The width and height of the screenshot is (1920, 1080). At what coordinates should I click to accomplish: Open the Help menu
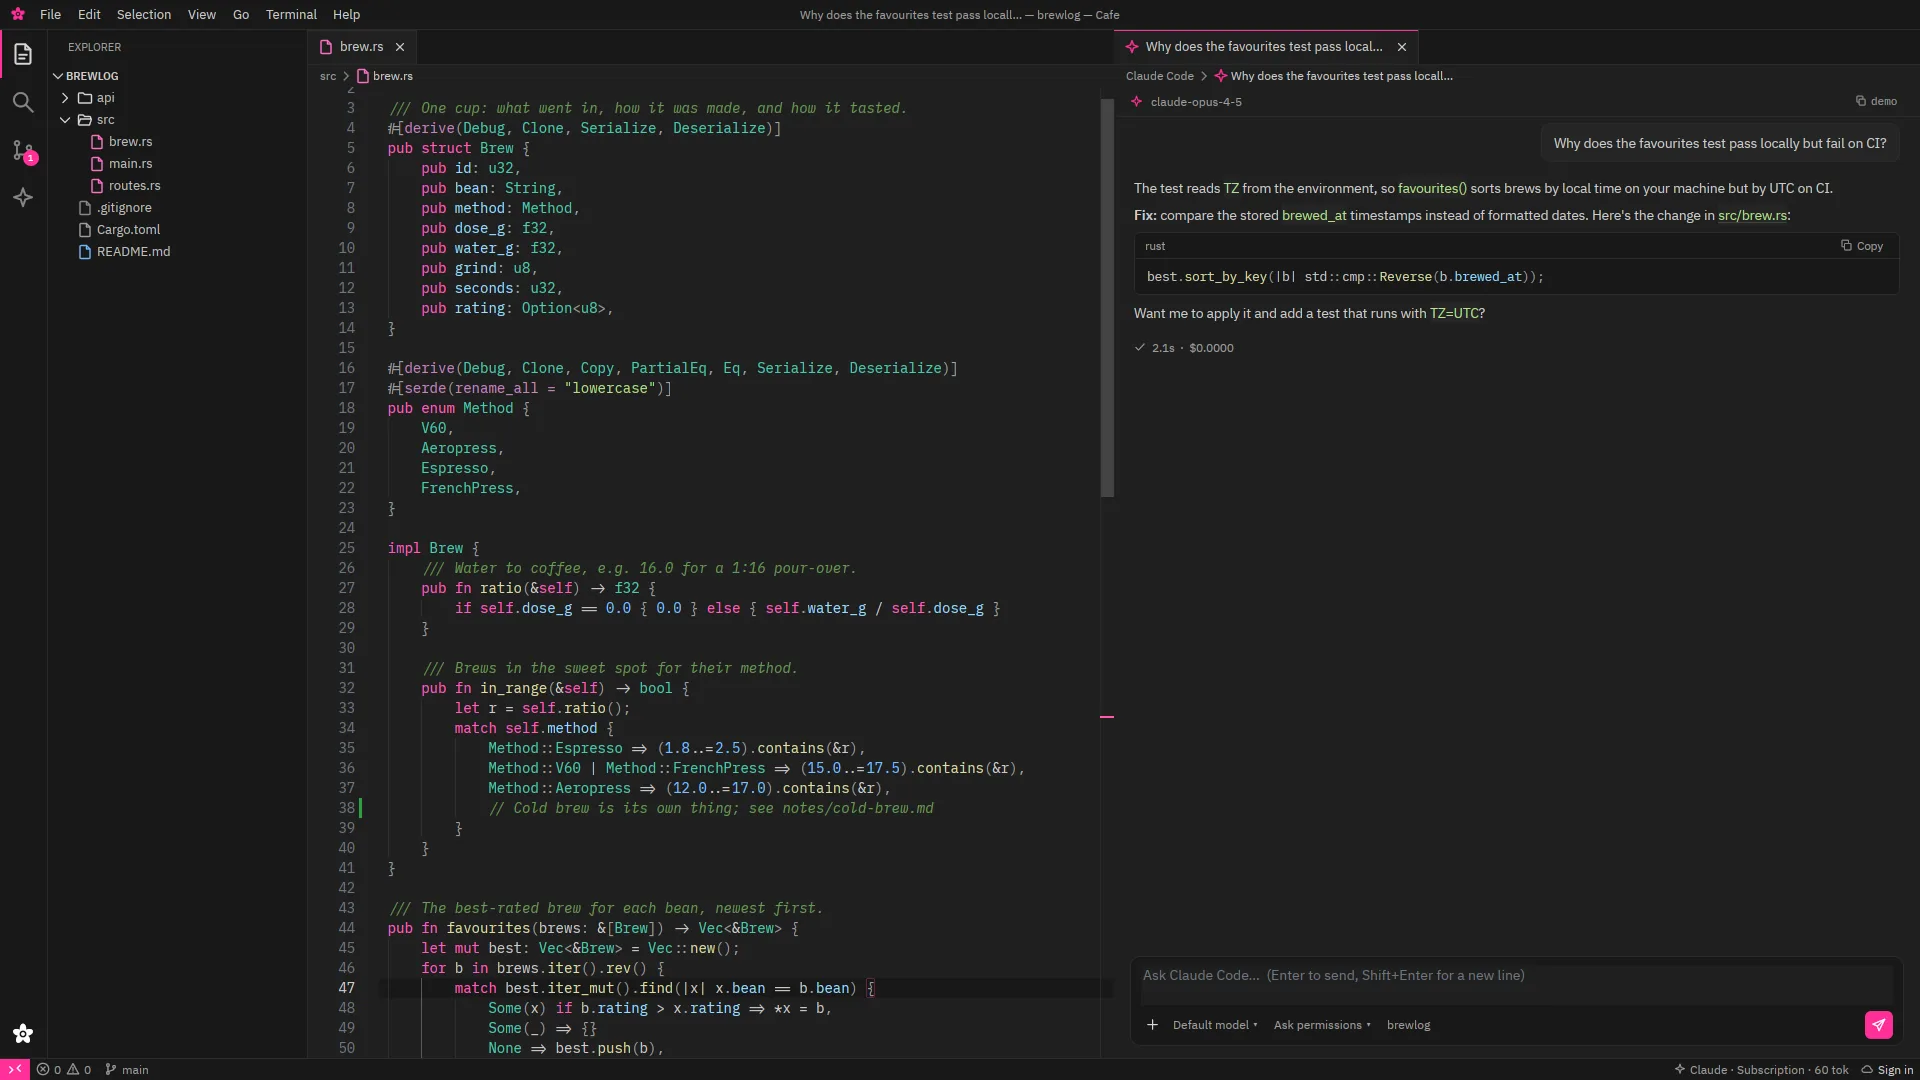[346, 14]
